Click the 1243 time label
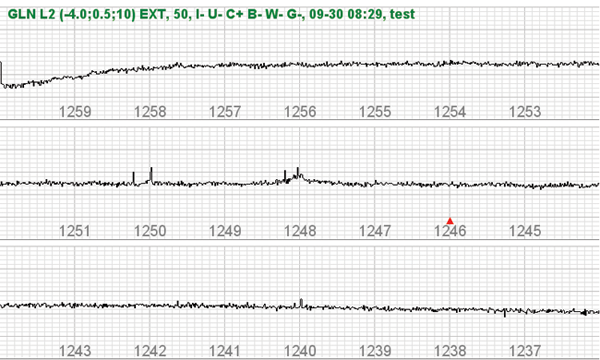Image resolution: width=600 pixels, height=360 pixels. pos(75,351)
